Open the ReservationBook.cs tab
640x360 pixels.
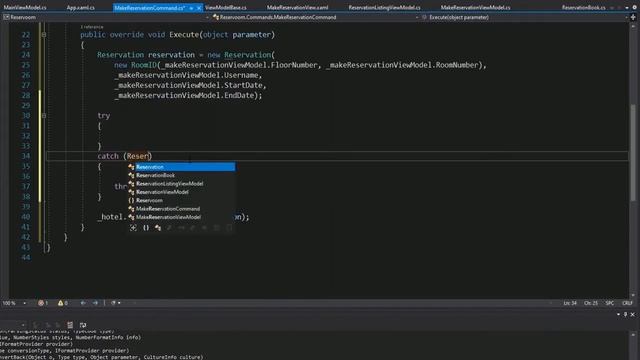tap(583, 8)
